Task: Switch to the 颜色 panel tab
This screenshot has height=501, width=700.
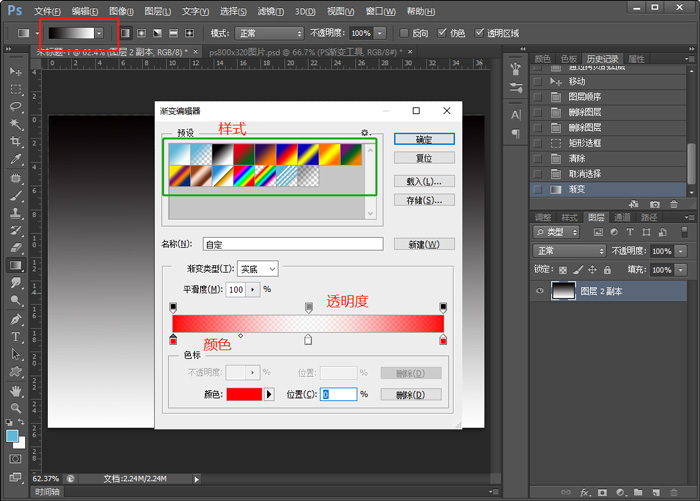Action: pos(542,59)
